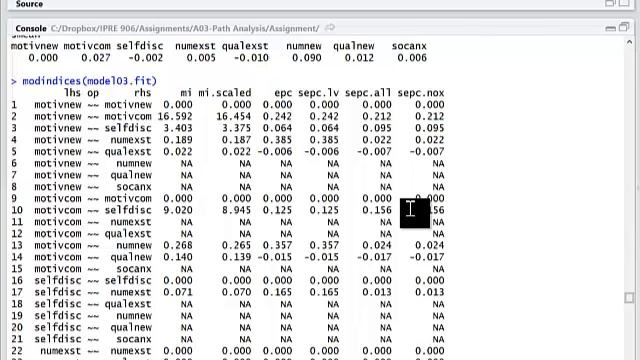
Task: Click the qualexst heading in the top row
Action: pyautogui.click(x=245, y=46)
